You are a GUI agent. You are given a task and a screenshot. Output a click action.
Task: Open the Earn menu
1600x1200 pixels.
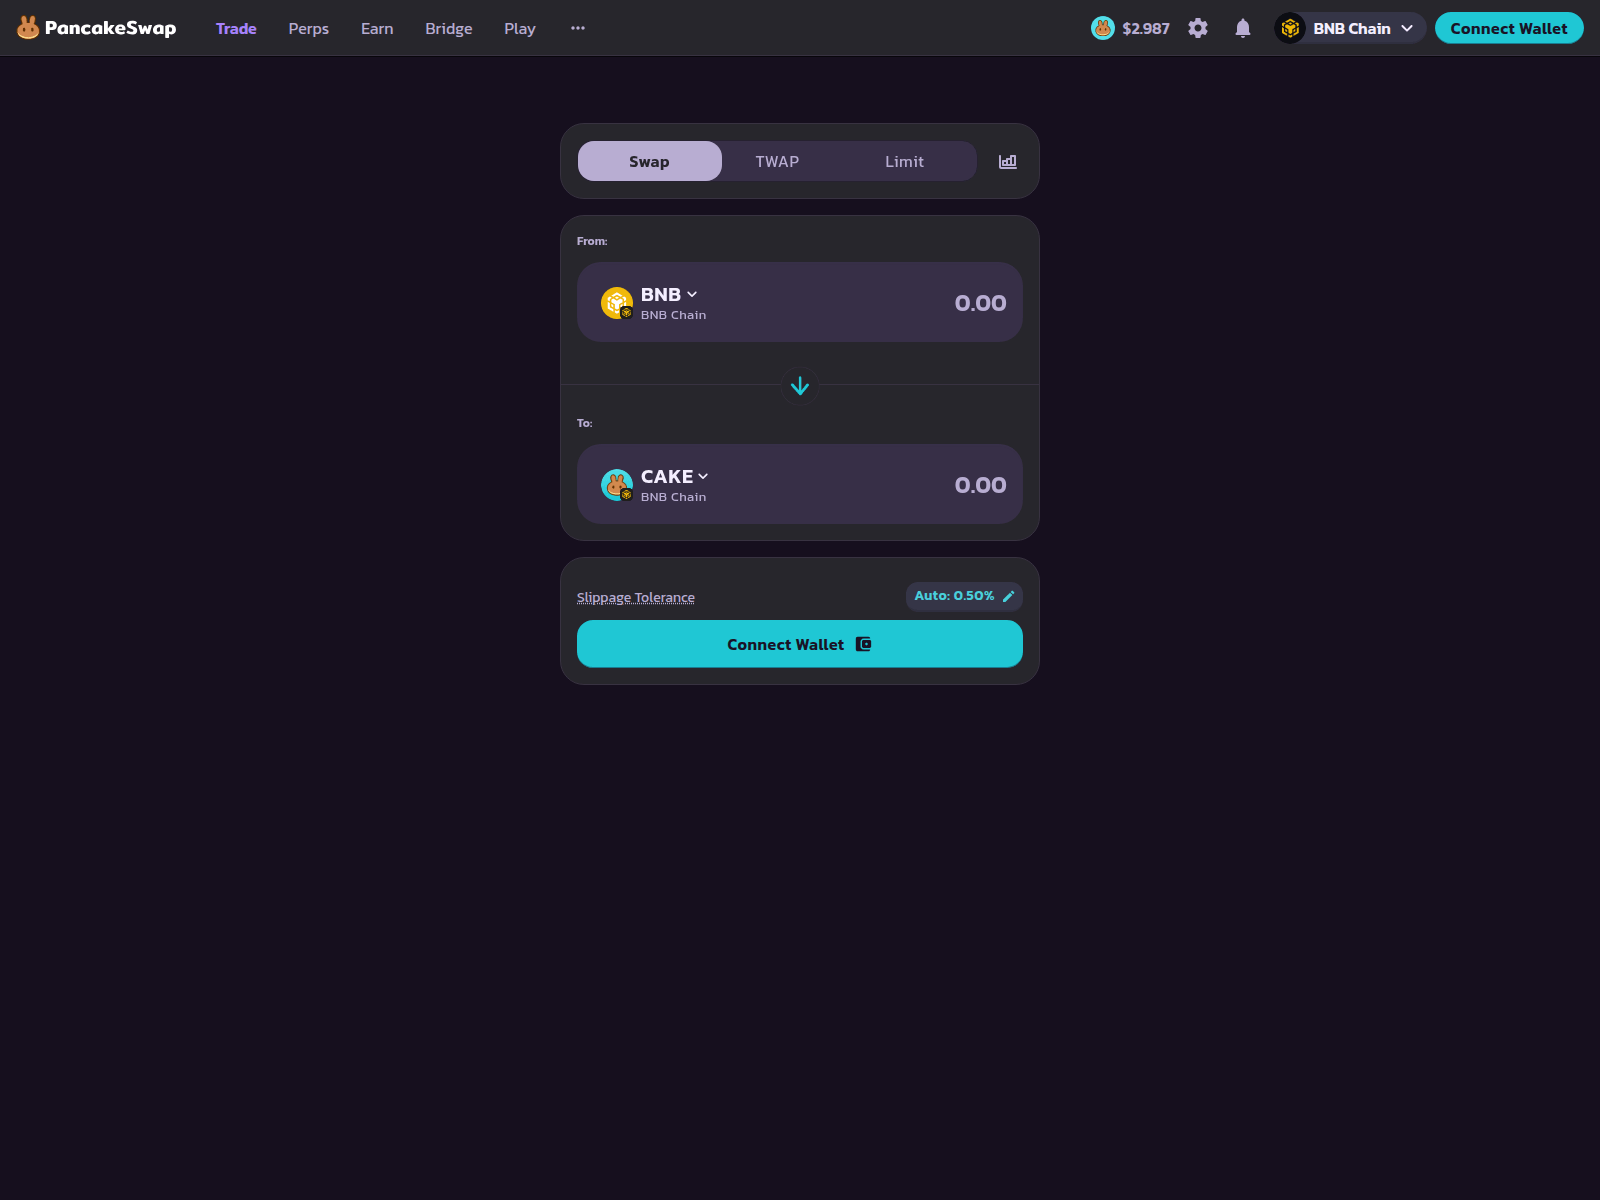[x=377, y=29]
